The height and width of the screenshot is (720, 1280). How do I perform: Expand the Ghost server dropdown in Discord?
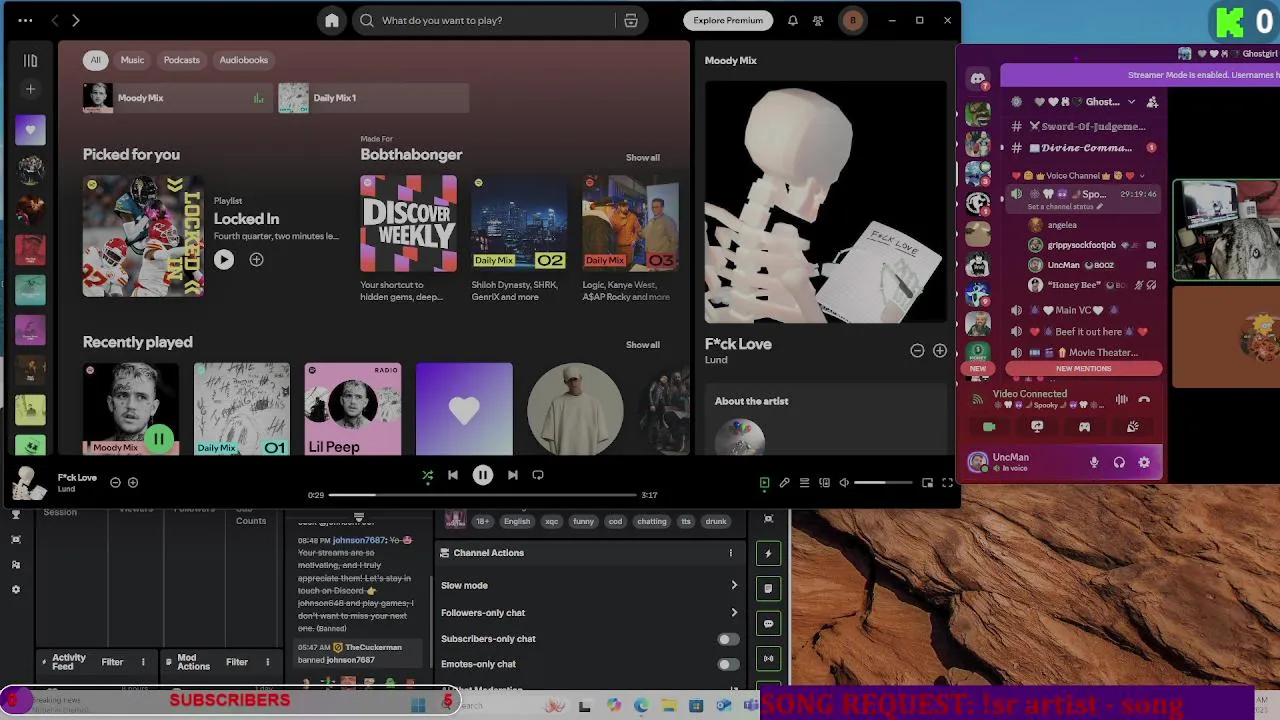click(x=1131, y=102)
